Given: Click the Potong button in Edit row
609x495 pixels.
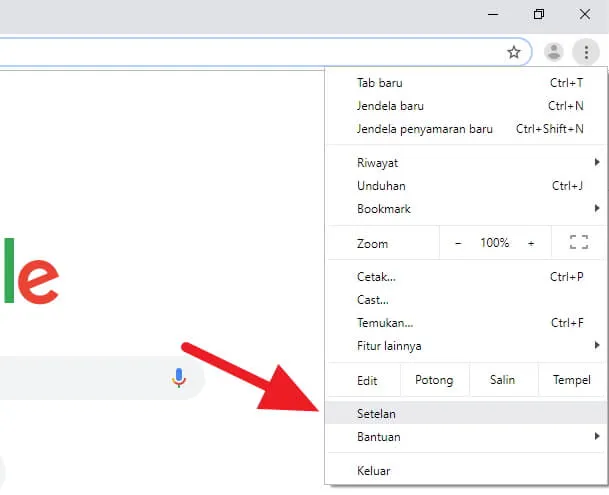Looking at the screenshot, I should pos(434,380).
